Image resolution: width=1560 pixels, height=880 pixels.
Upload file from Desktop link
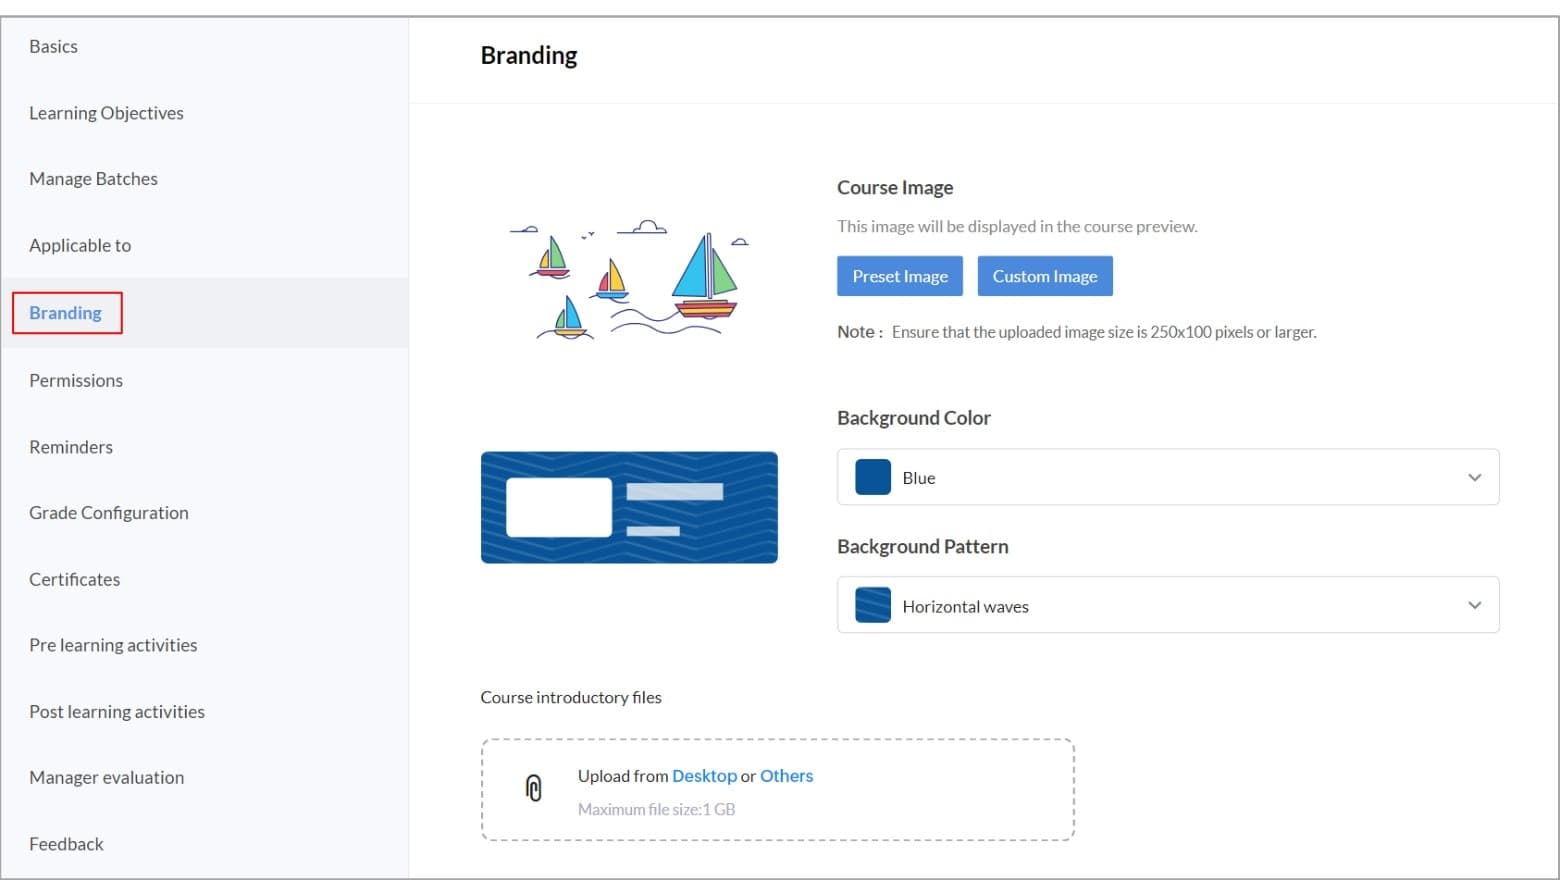[x=704, y=776]
